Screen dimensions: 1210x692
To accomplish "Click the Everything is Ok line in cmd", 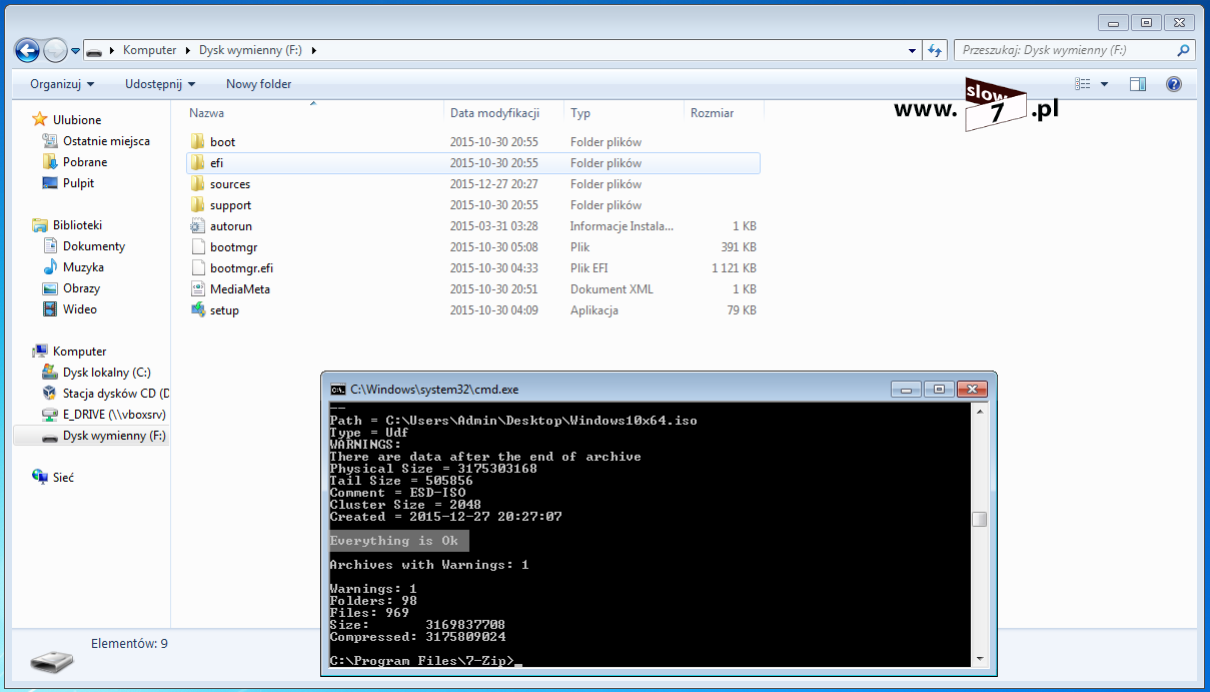I will point(394,541).
